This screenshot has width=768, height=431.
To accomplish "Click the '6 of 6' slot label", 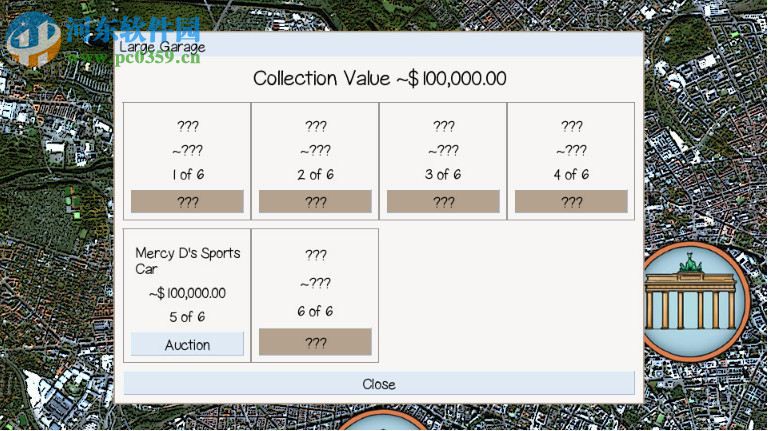I will (x=315, y=311).
